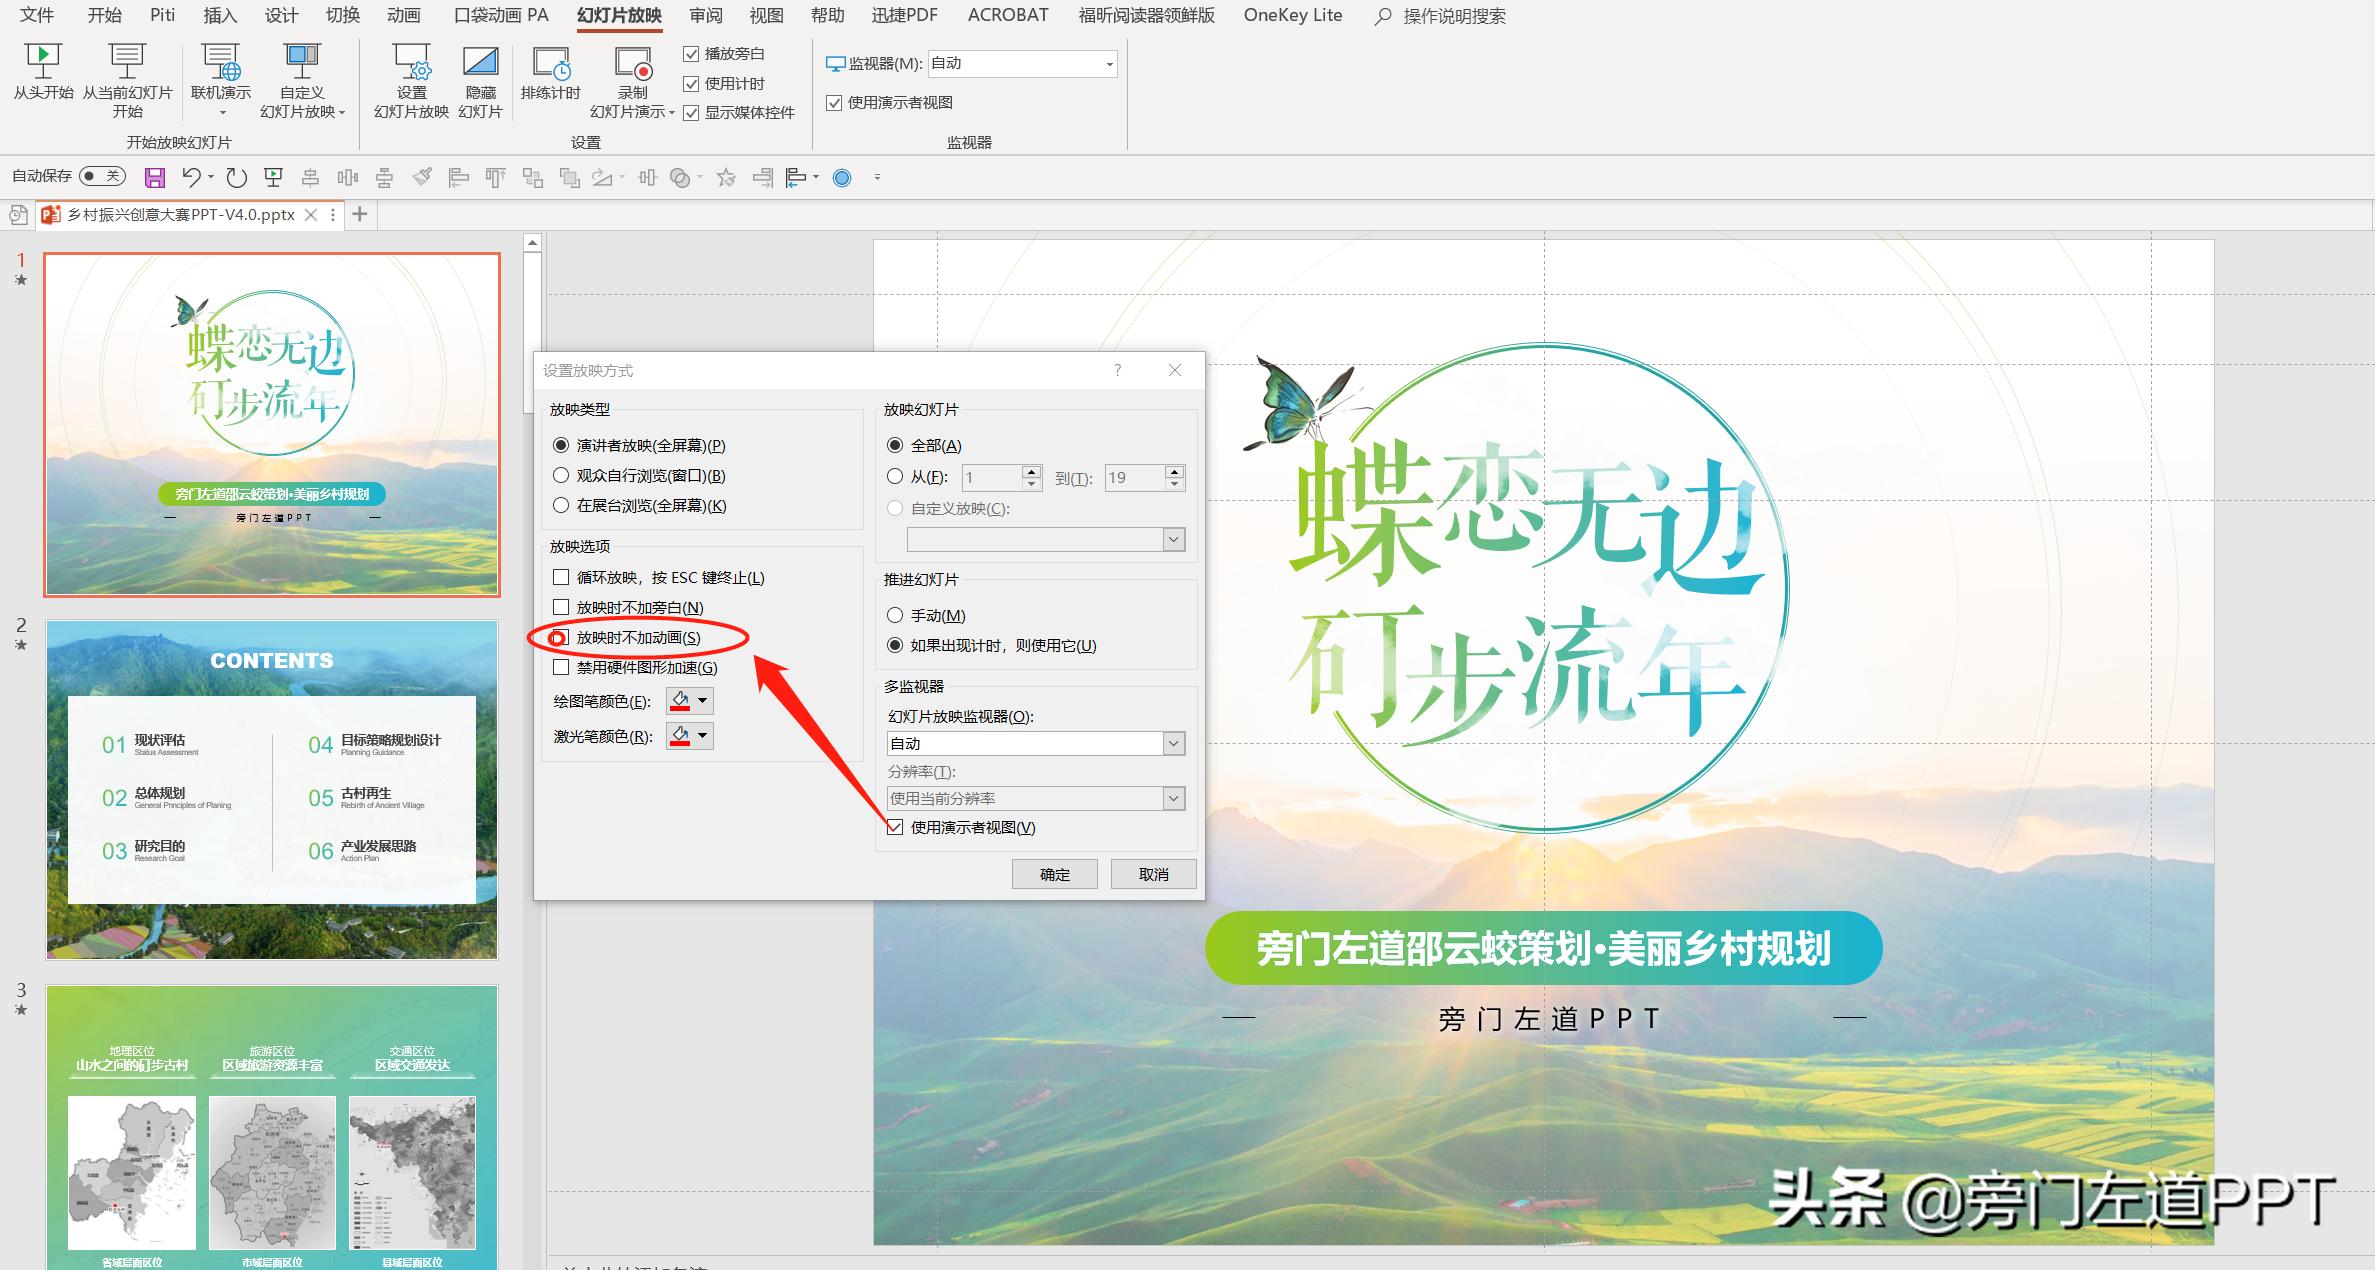The image size is (2375, 1270).
Task: Click the 取消 button in the dialog
Action: [x=1152, y=873]
